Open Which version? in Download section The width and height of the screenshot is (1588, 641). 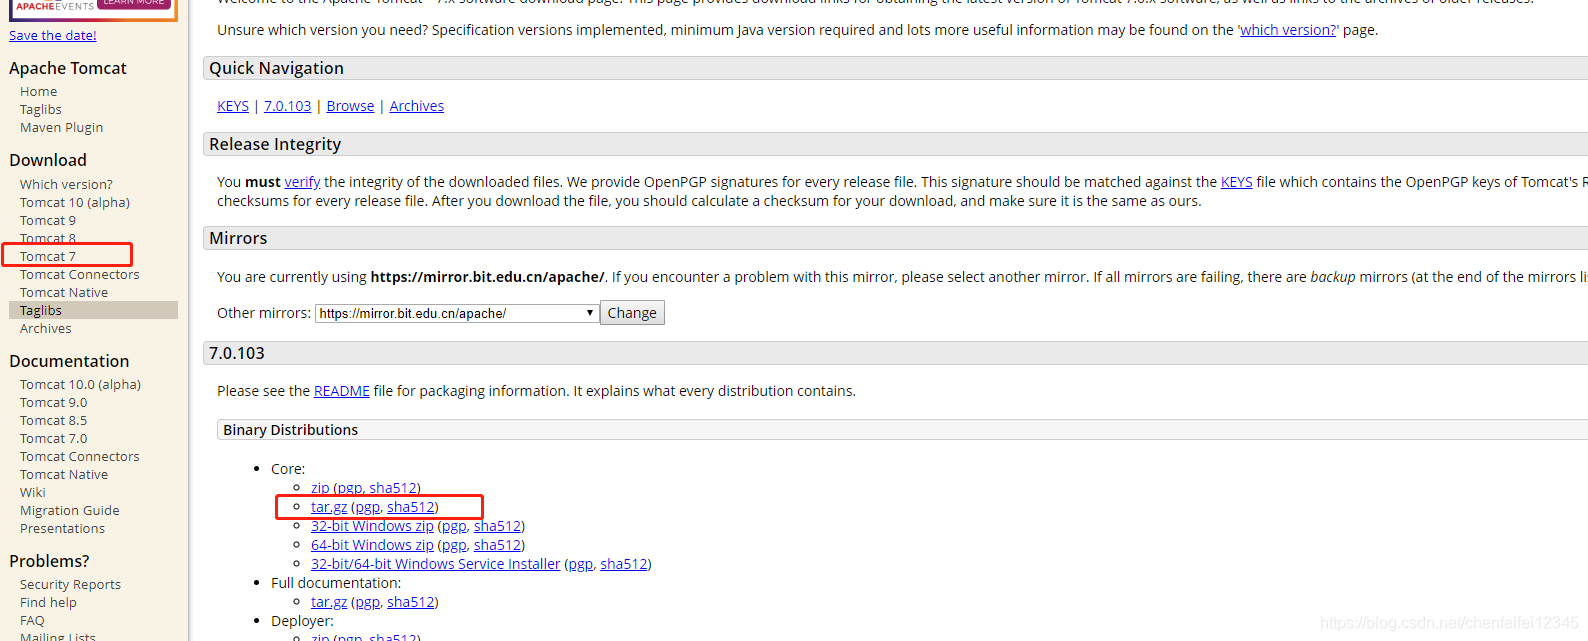coord(66,184)
